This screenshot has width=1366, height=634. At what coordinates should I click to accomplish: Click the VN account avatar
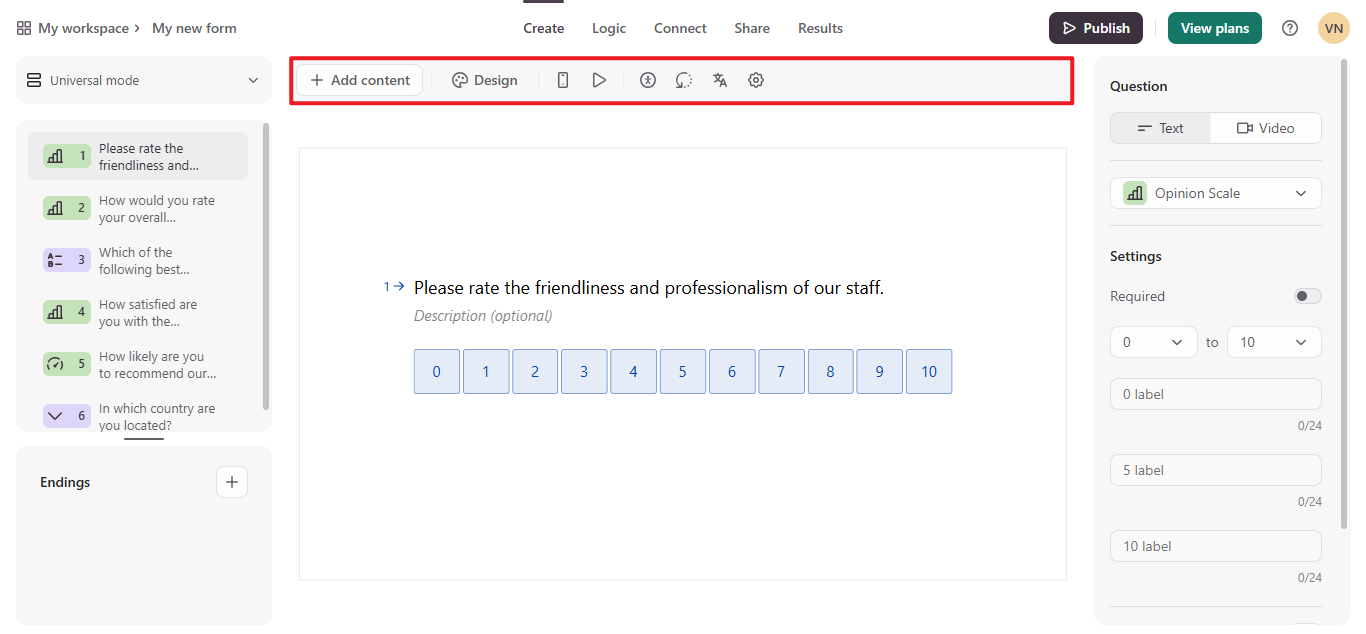tap(1333, 27)
